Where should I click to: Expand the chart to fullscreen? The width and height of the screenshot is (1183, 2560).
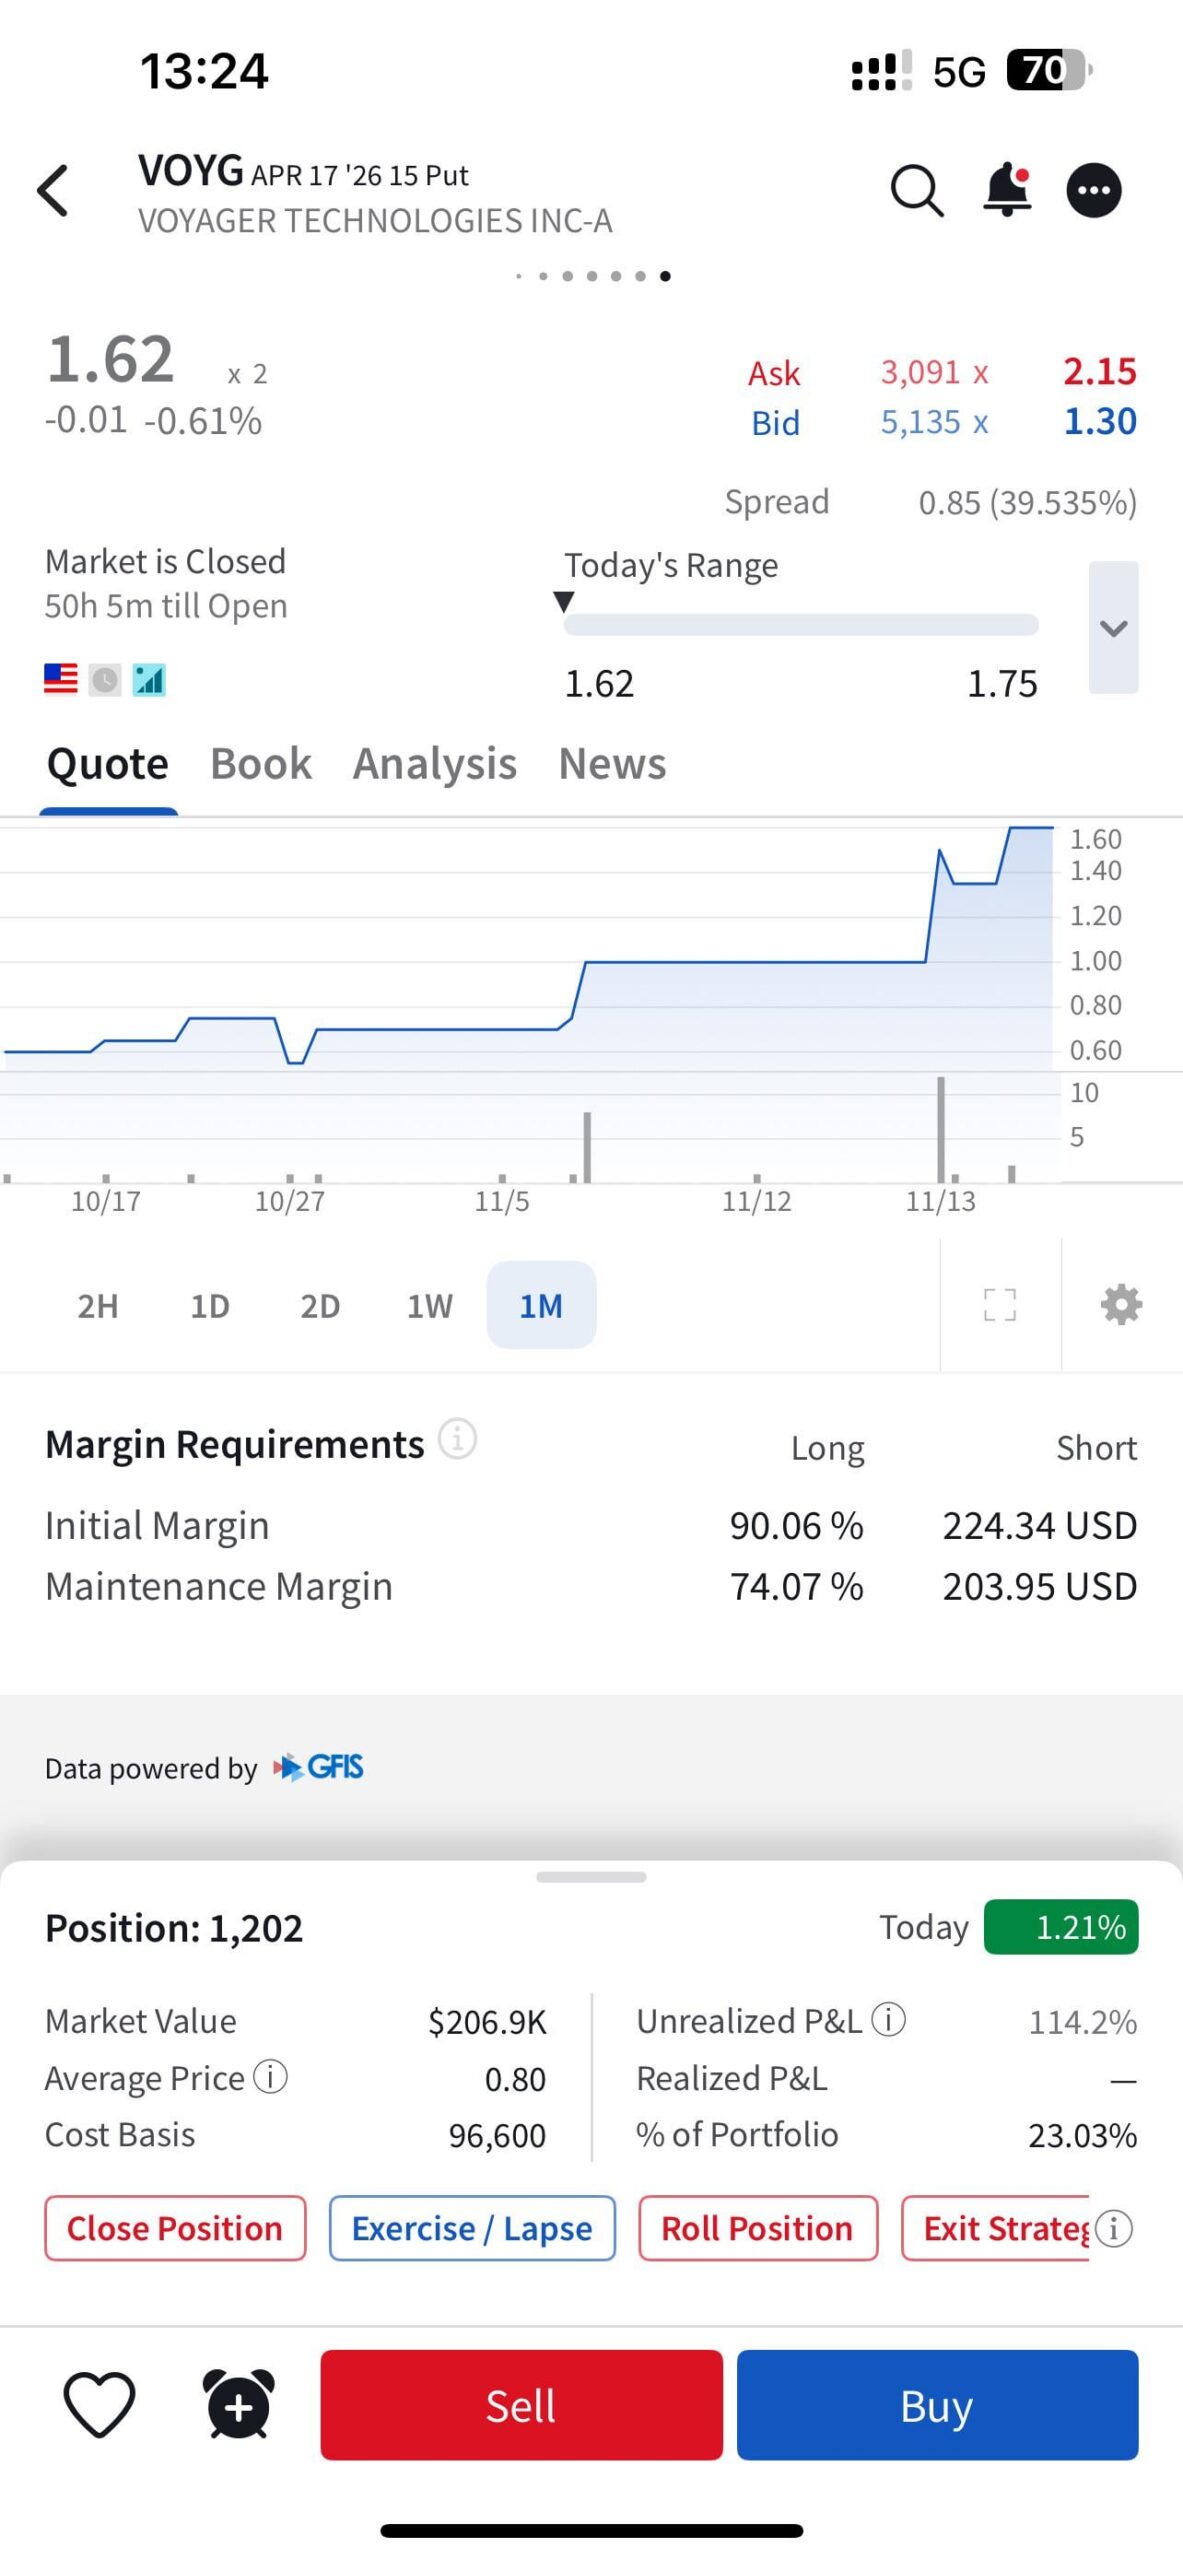point(1000,1304)
